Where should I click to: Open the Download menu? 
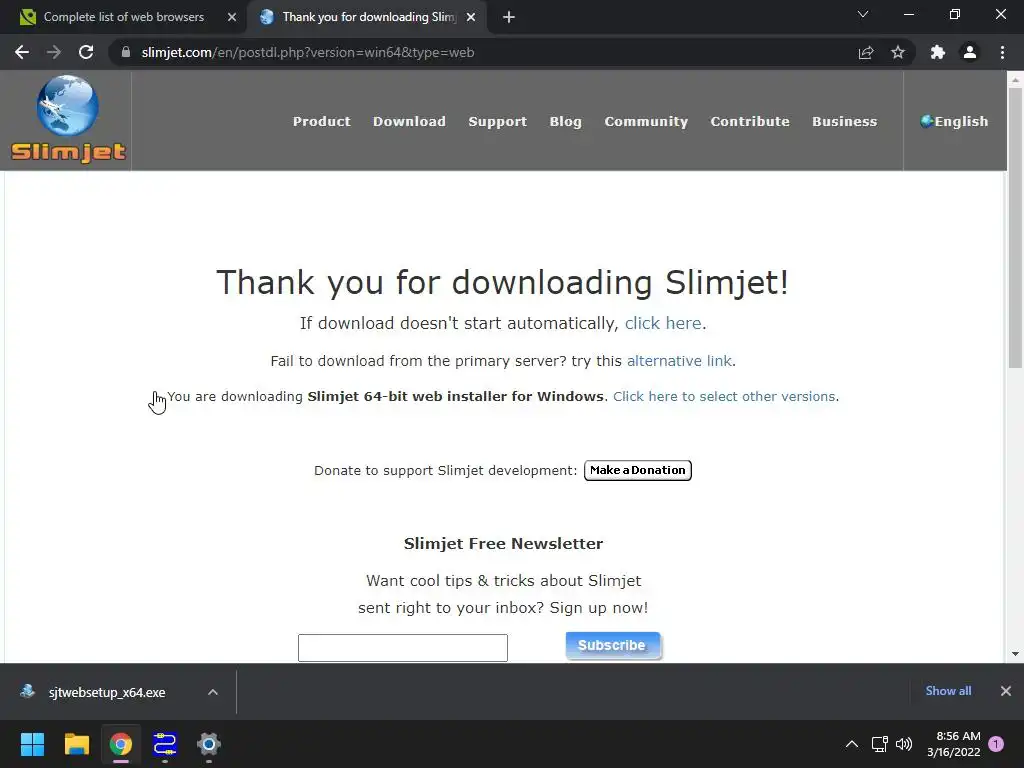tap(409, 121)
